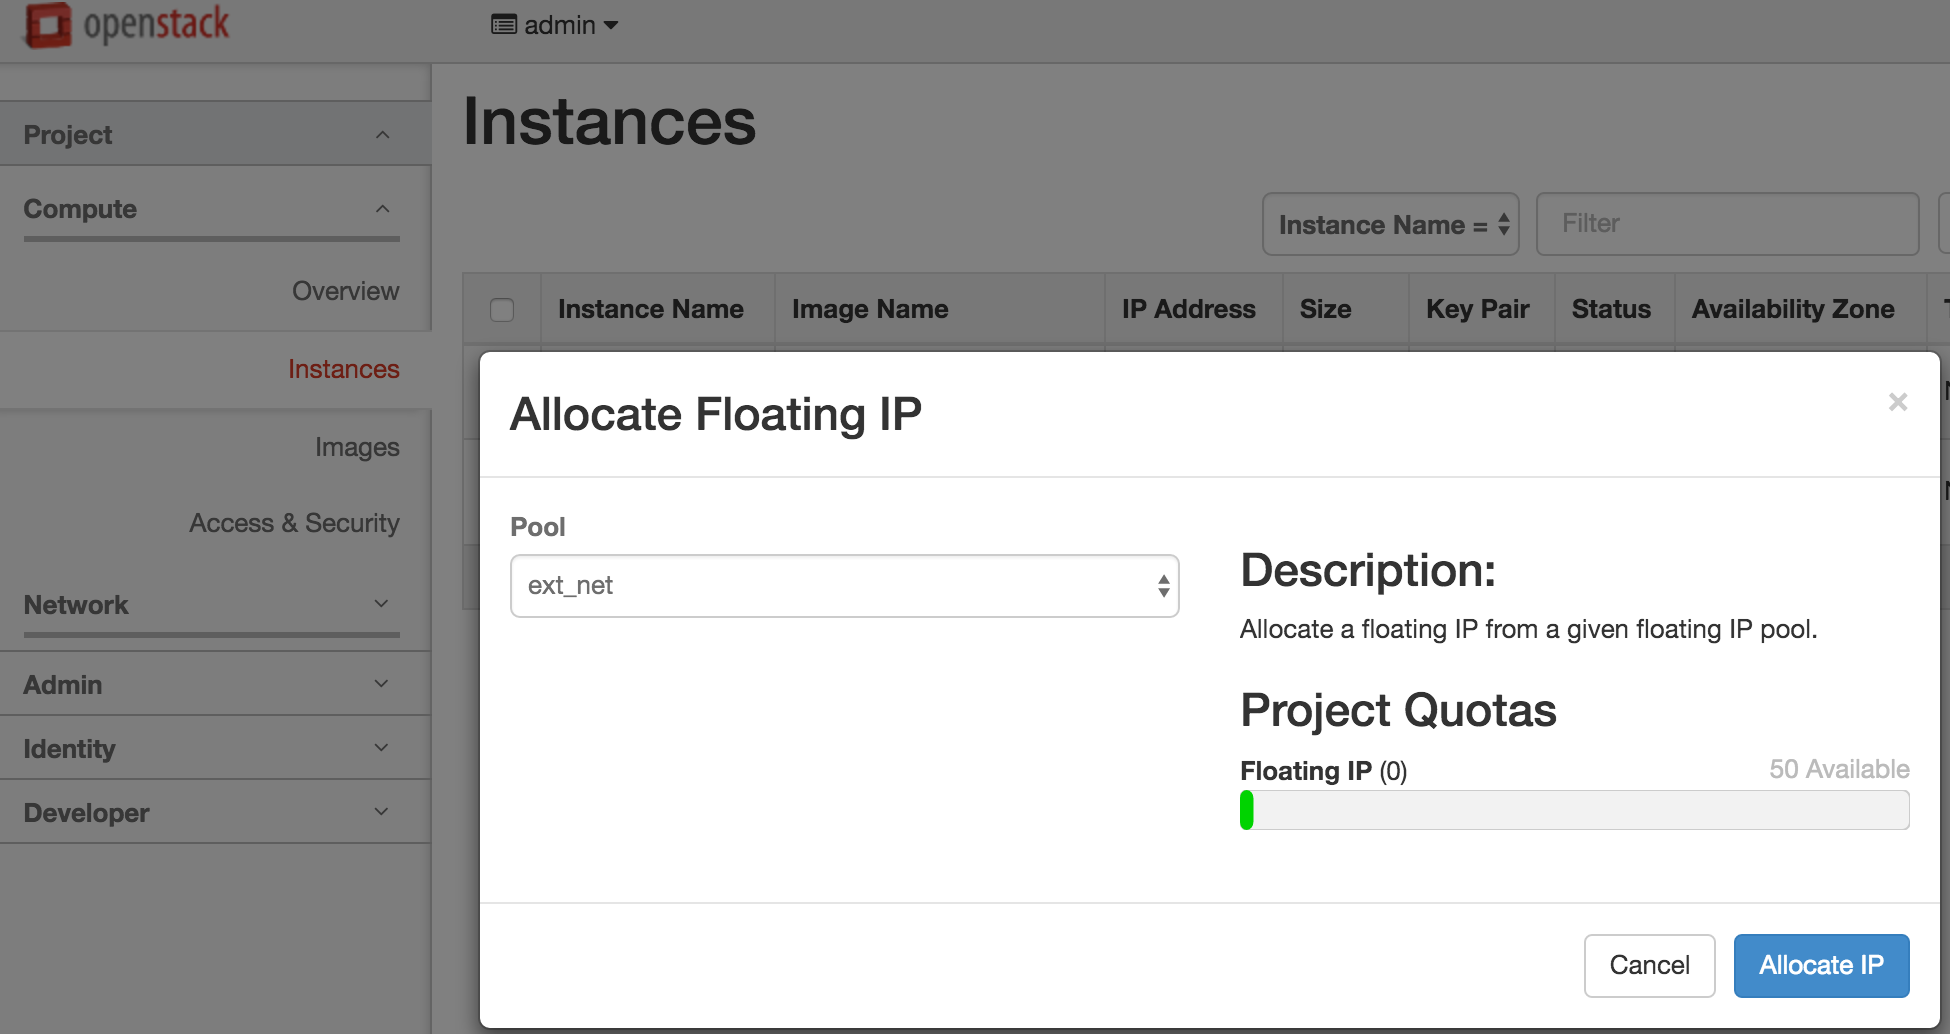
Task: Sort by the Status column header
Action: click(x=1610, y=310)
